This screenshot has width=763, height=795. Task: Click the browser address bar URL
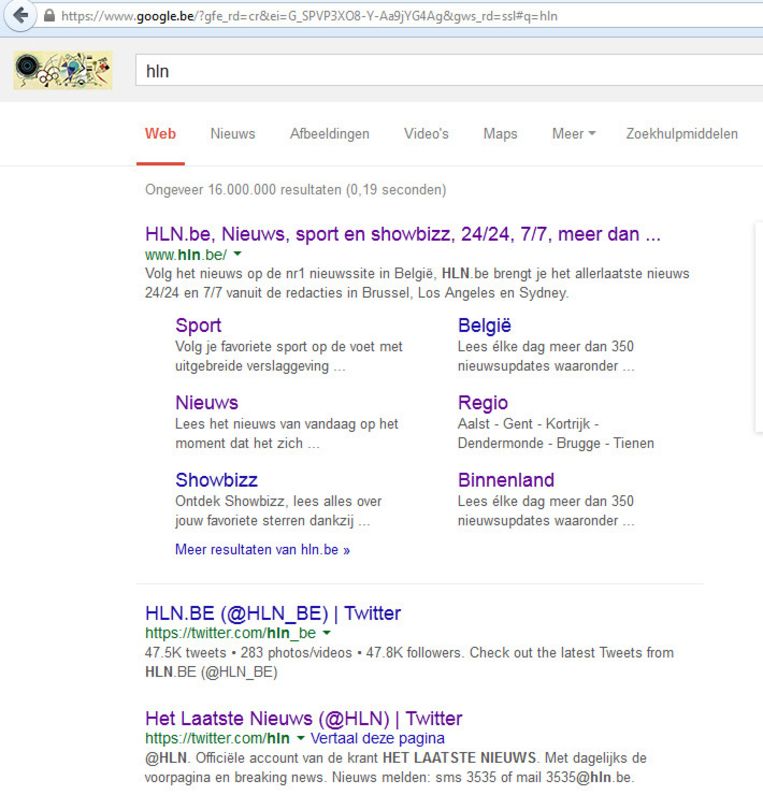point(309,16)
